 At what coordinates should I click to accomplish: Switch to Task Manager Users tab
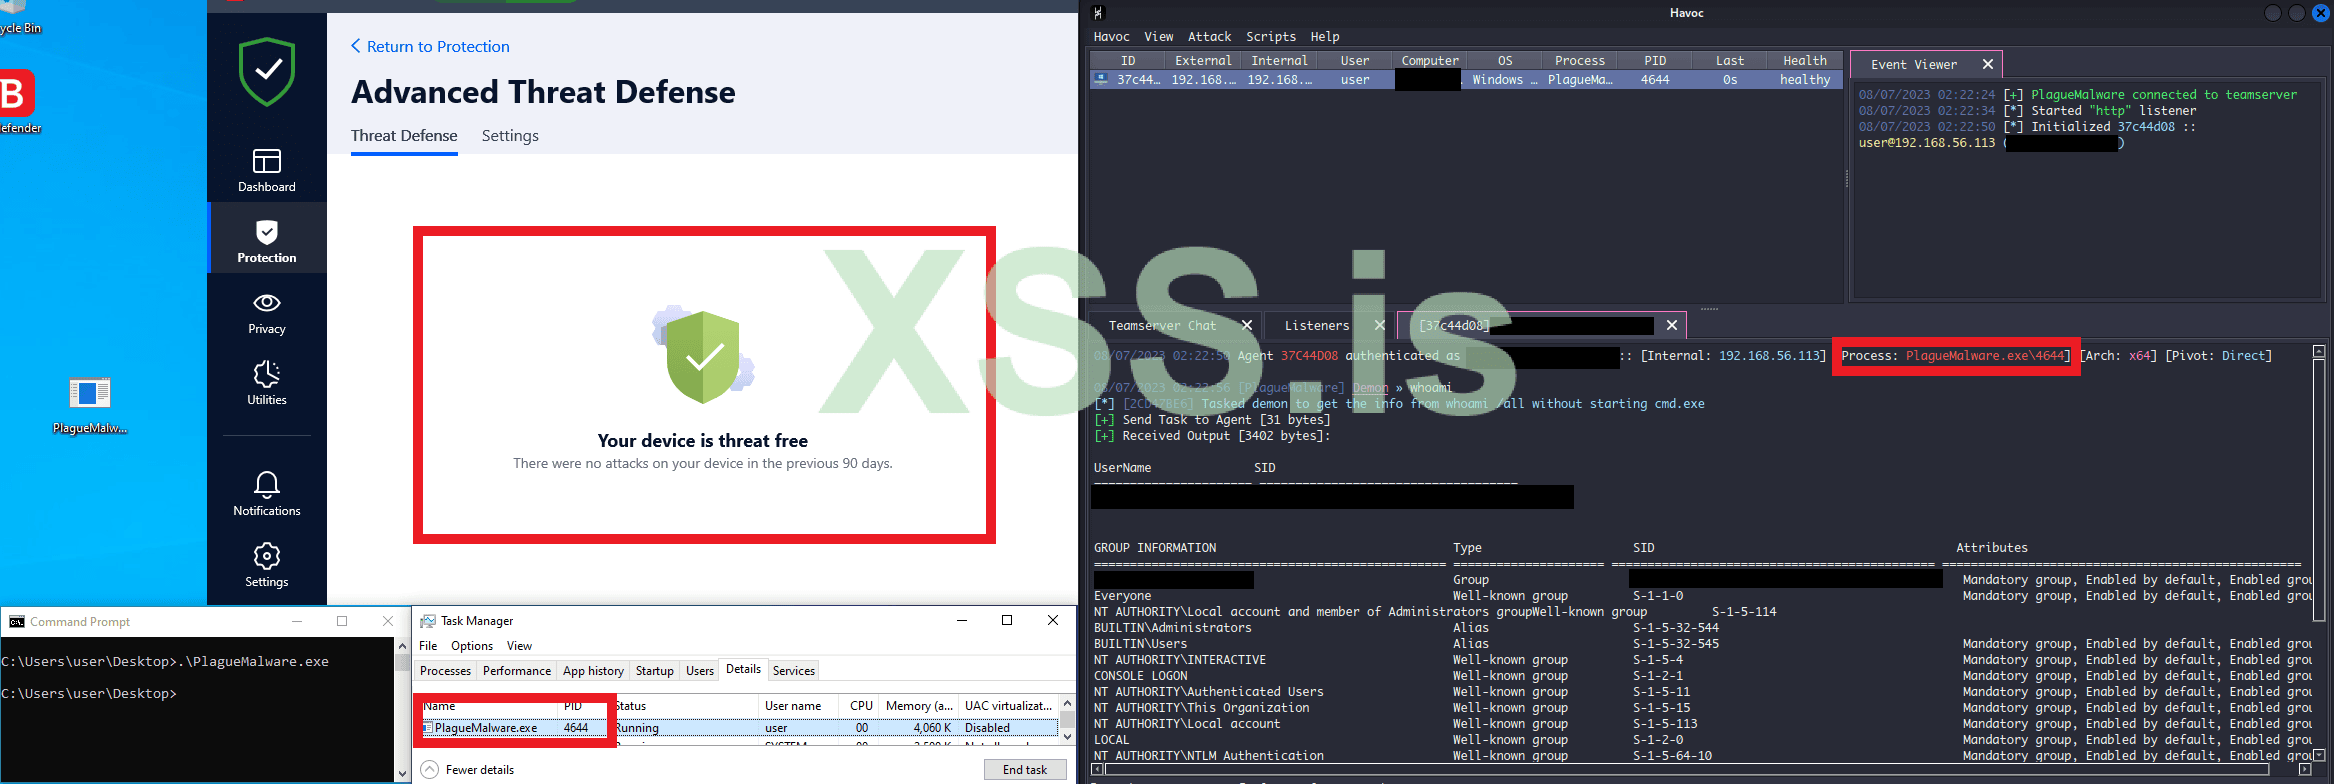pyautogui.click(x=700, y=671)
